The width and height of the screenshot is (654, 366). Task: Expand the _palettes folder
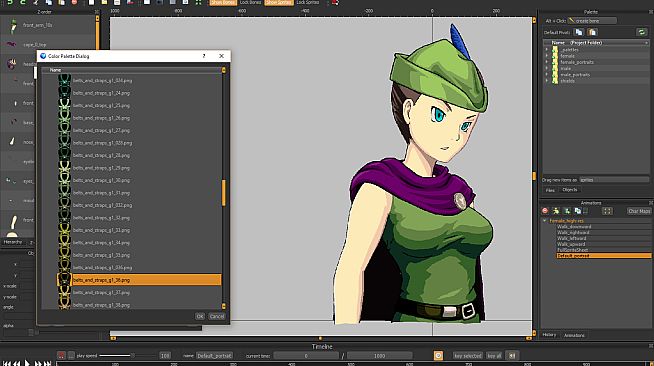click(547, 50)
